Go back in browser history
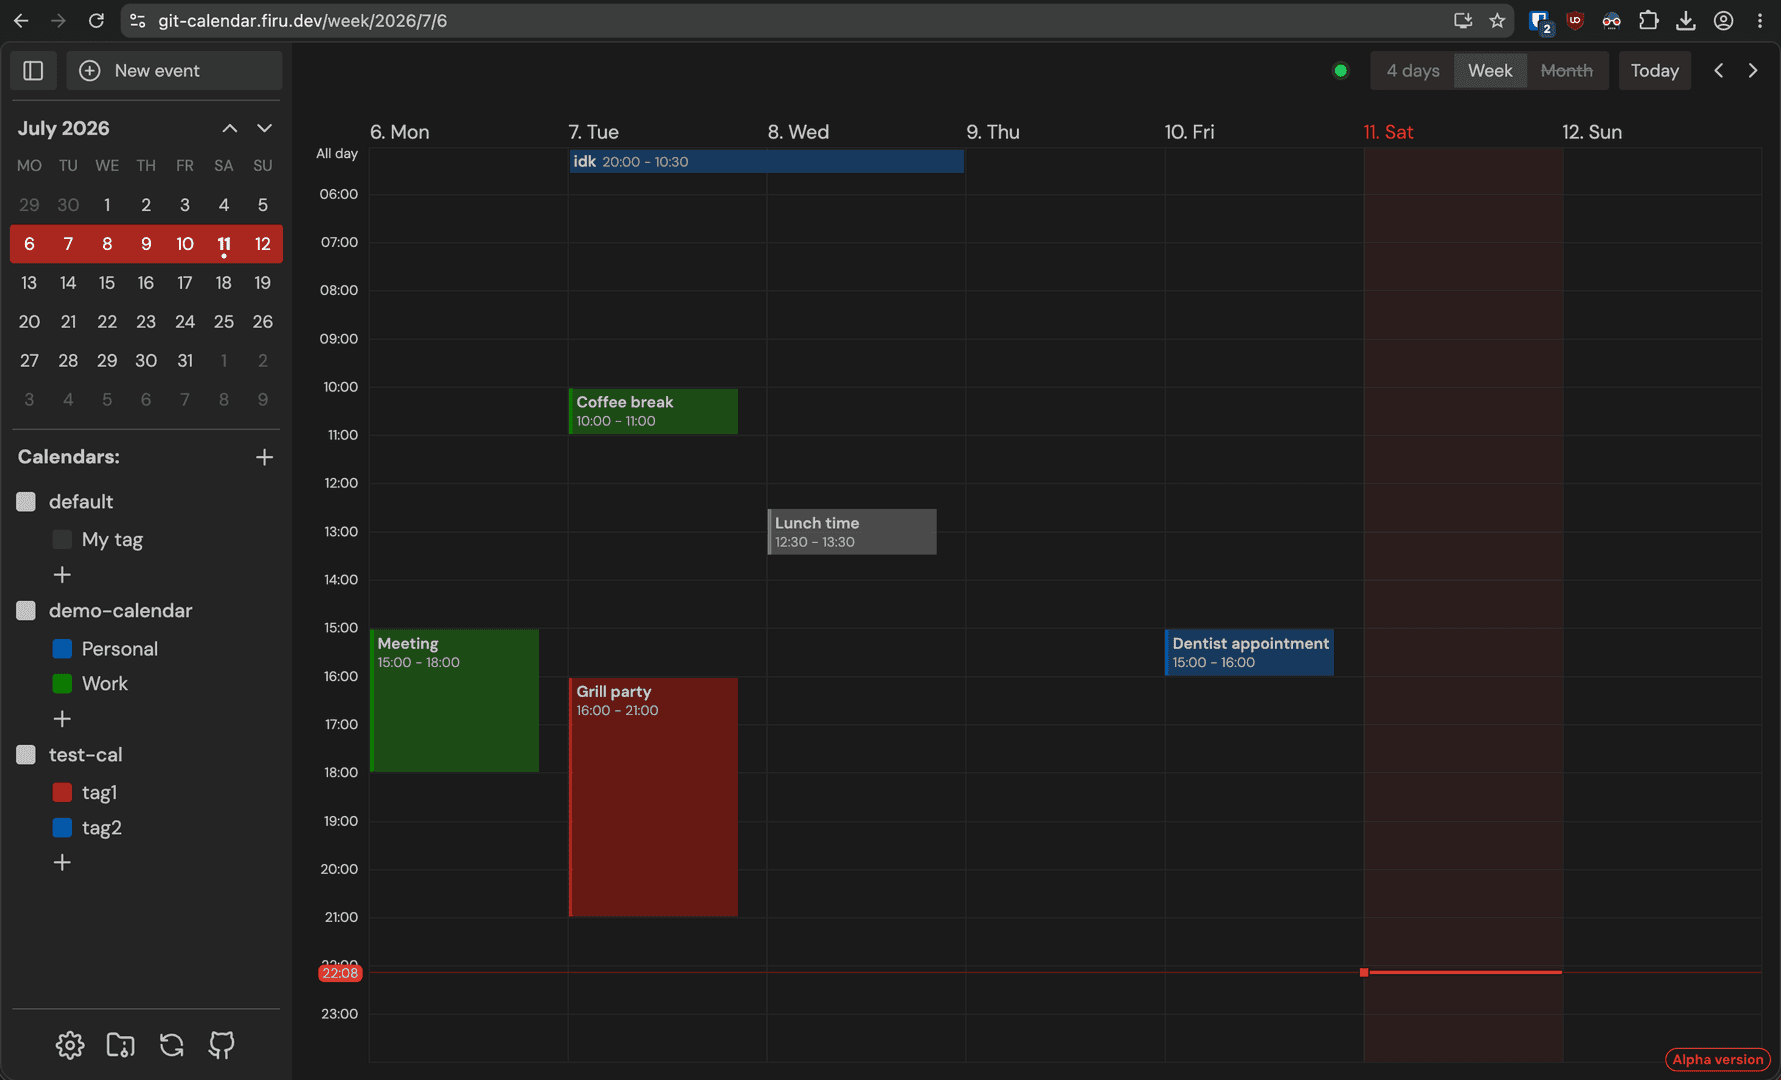This screenshot has height=1080, width=1781. pos(21,20)
